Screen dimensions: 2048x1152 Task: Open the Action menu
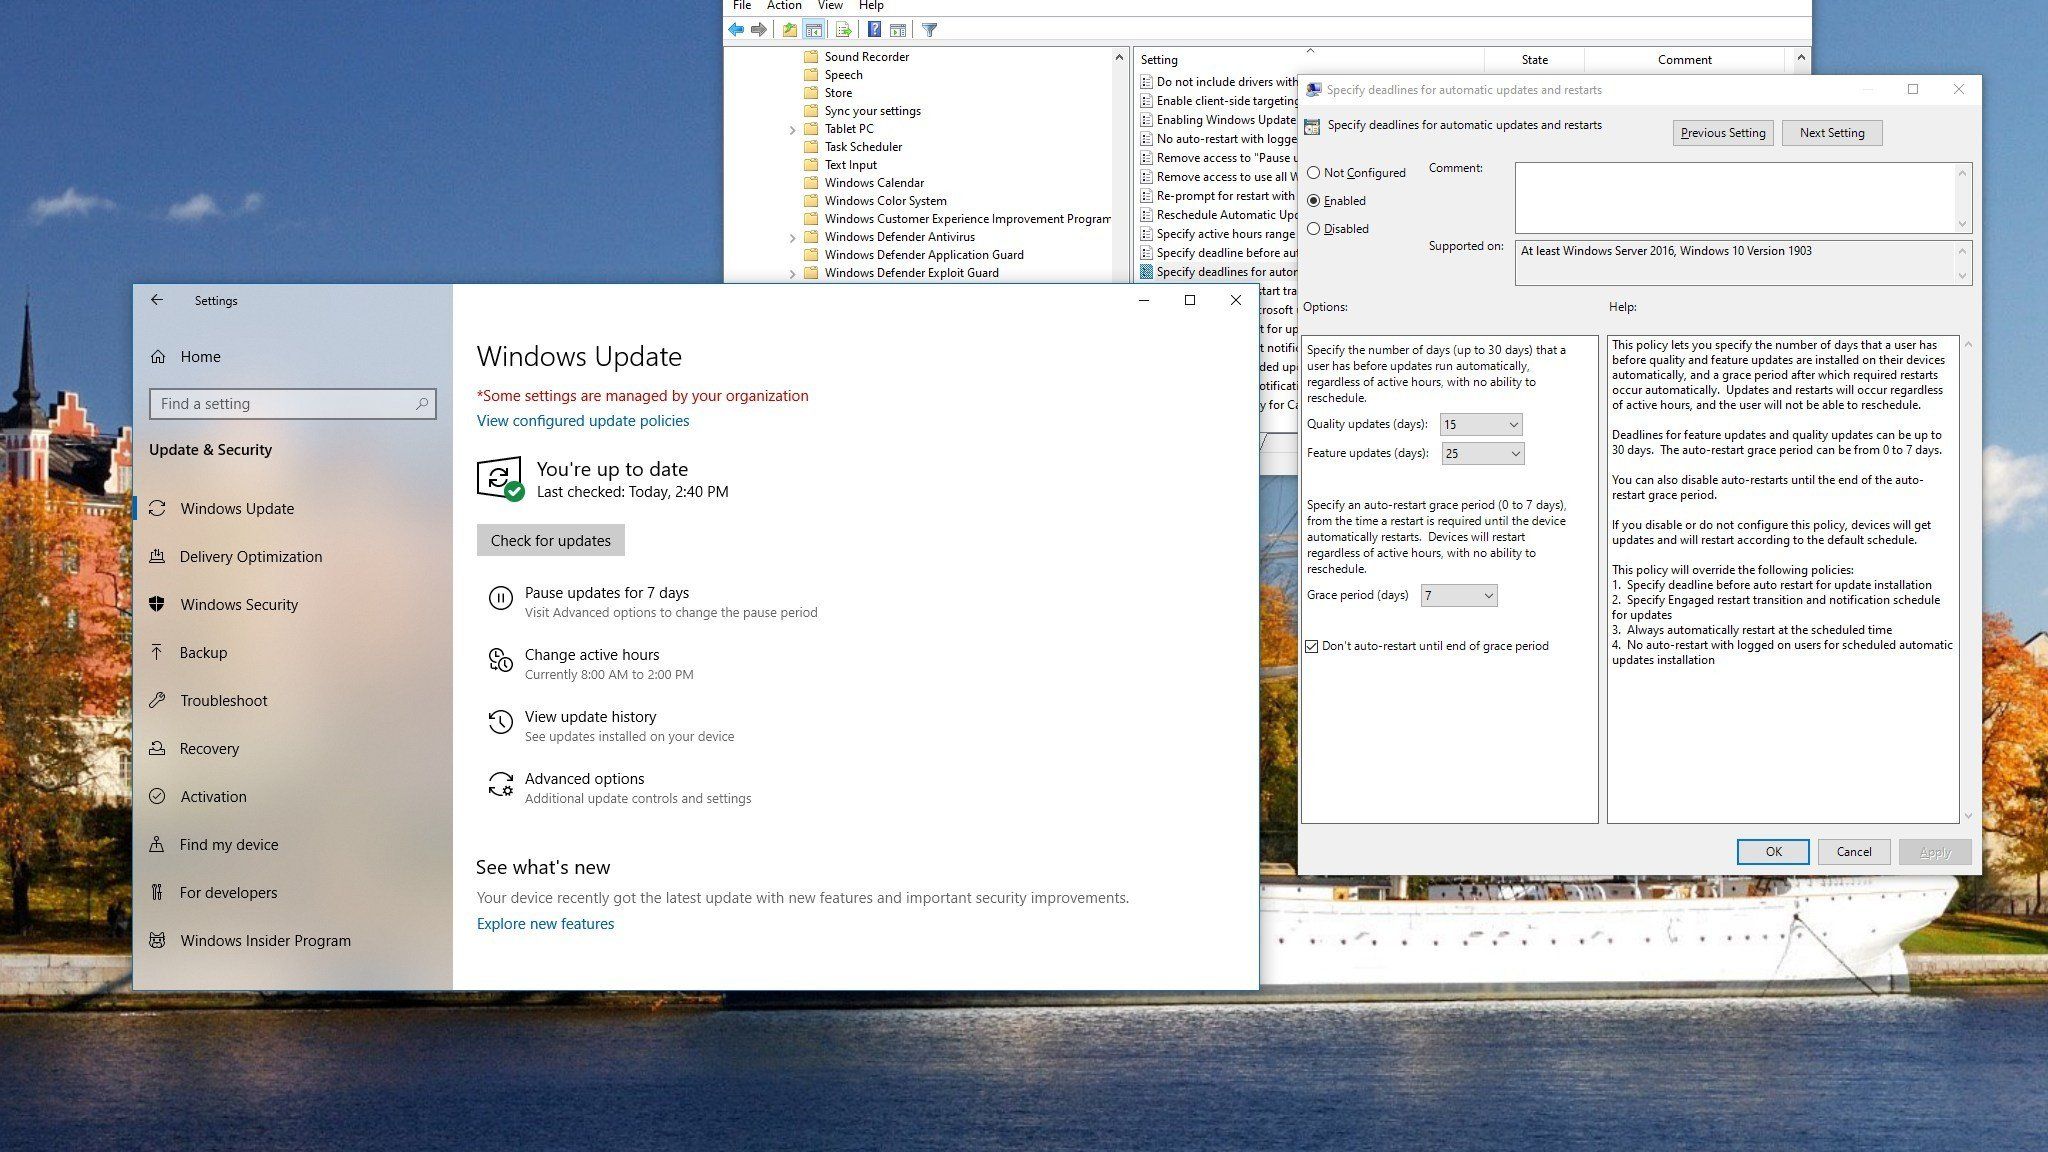point(783,6)
